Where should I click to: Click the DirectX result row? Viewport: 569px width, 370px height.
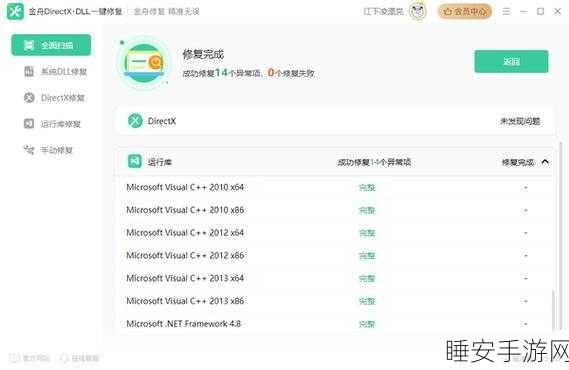(x=335, y=121)
